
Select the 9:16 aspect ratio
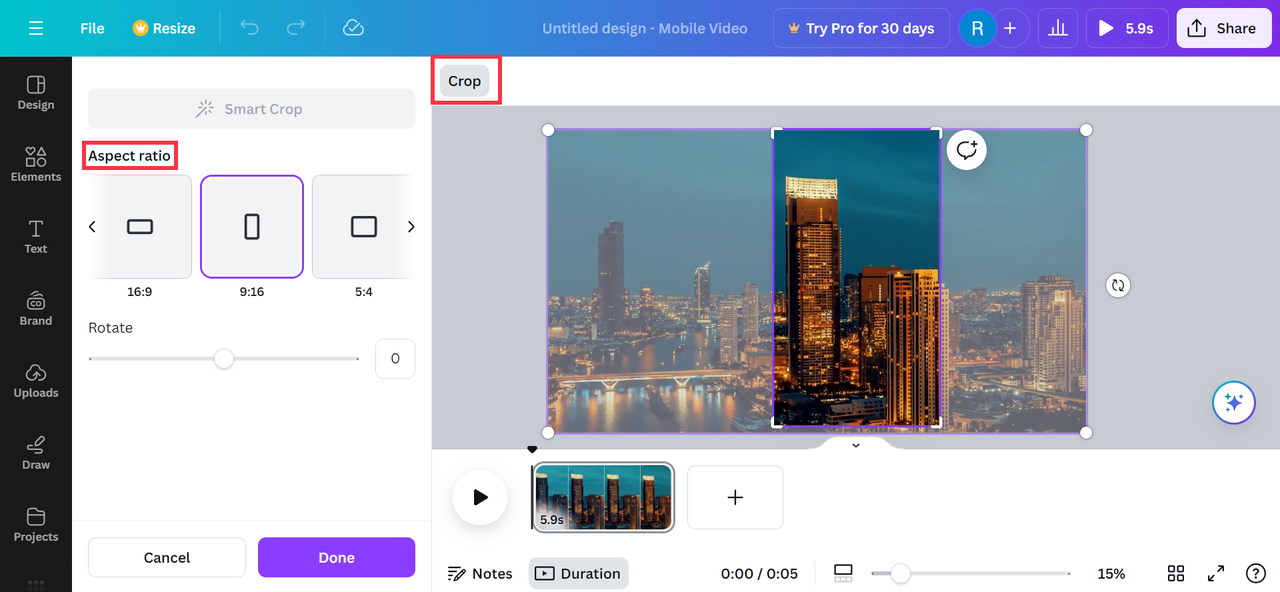pos(252,227)
